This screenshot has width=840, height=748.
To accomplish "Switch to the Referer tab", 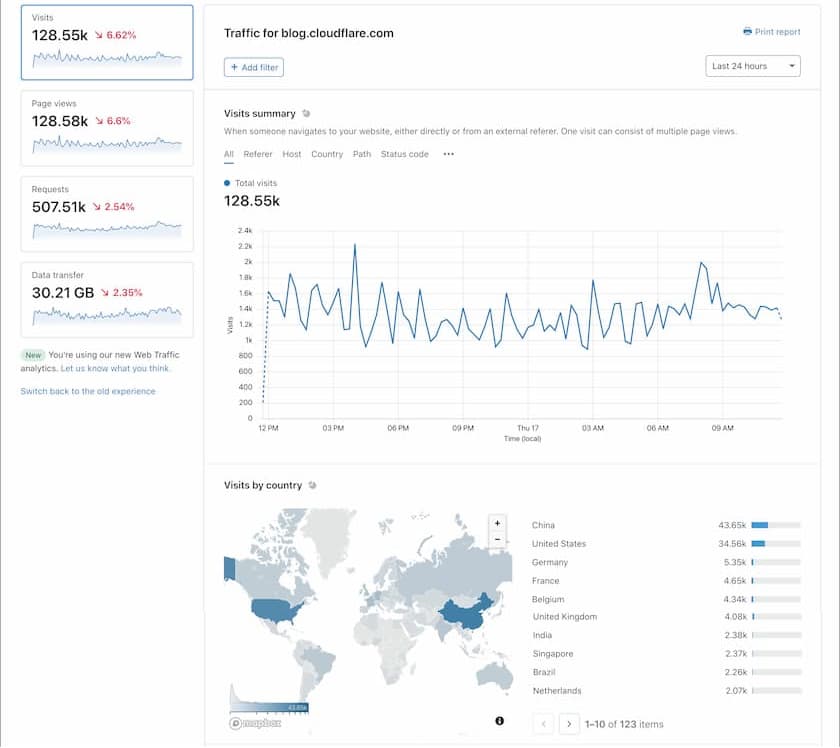I will (x=258, y=154).
